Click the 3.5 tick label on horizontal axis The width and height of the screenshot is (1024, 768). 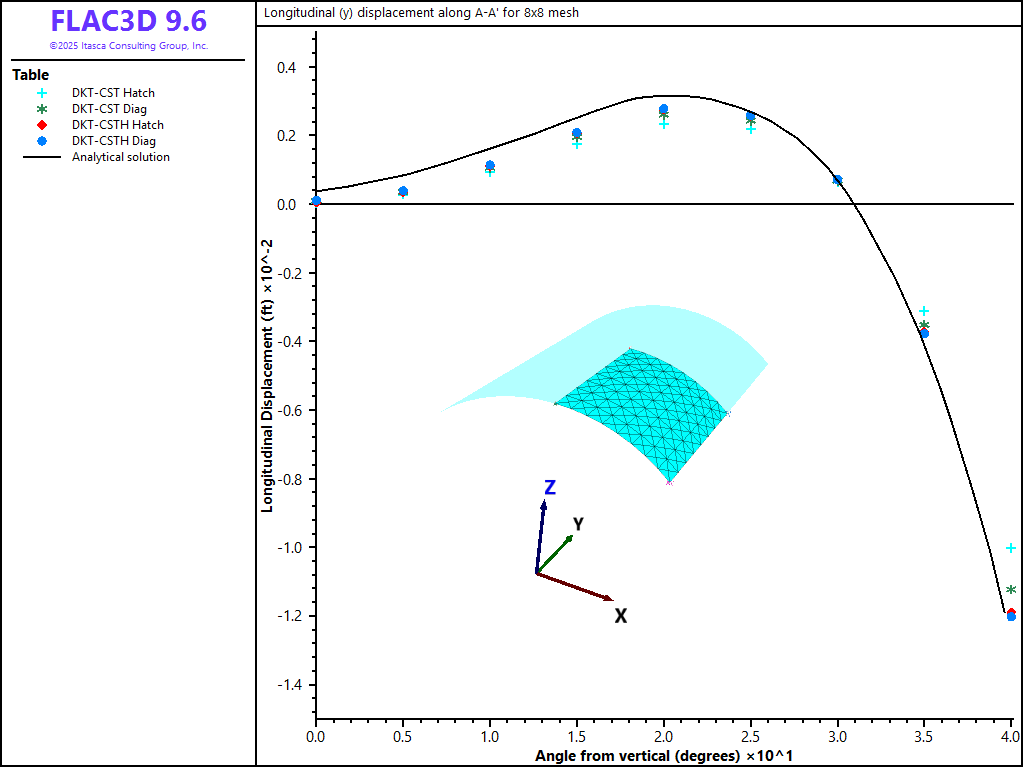click(924, 737)
